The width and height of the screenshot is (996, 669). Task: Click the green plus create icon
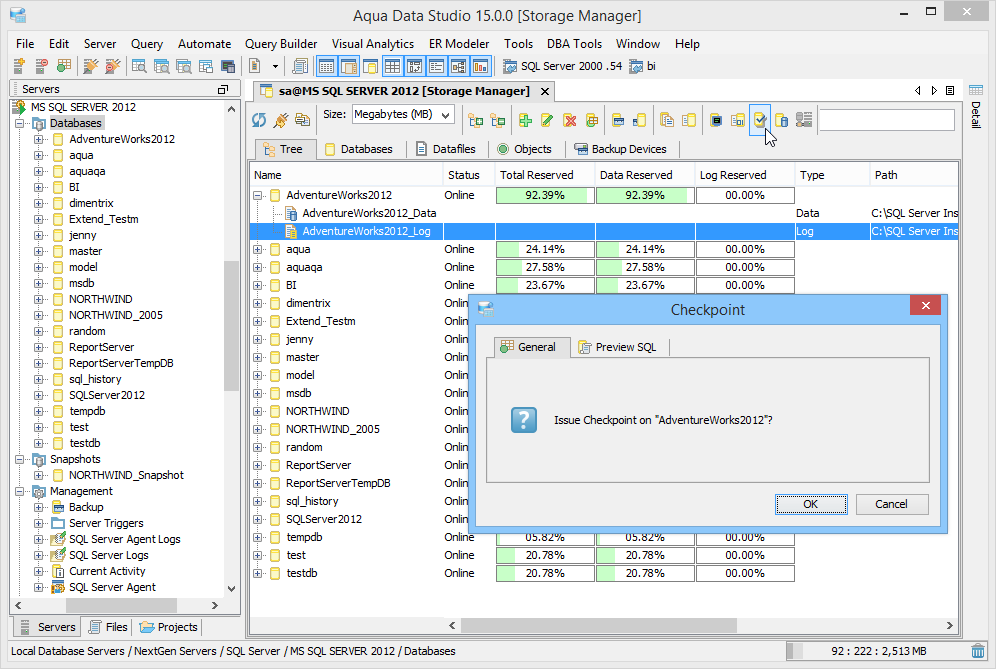click(x=525, y=119)
